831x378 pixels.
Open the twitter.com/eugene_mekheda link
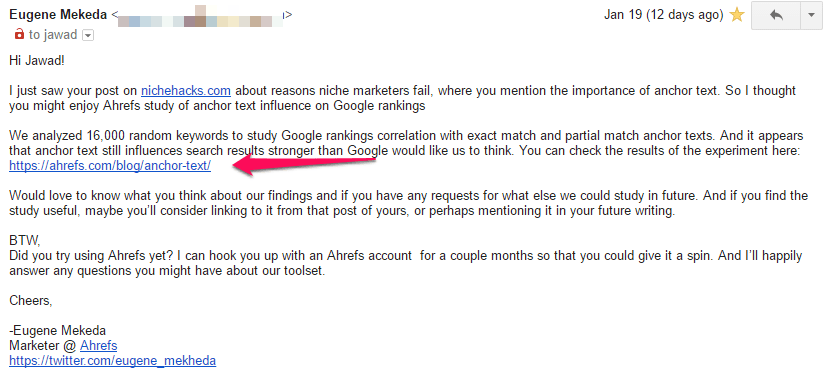(x=112, y=361)
